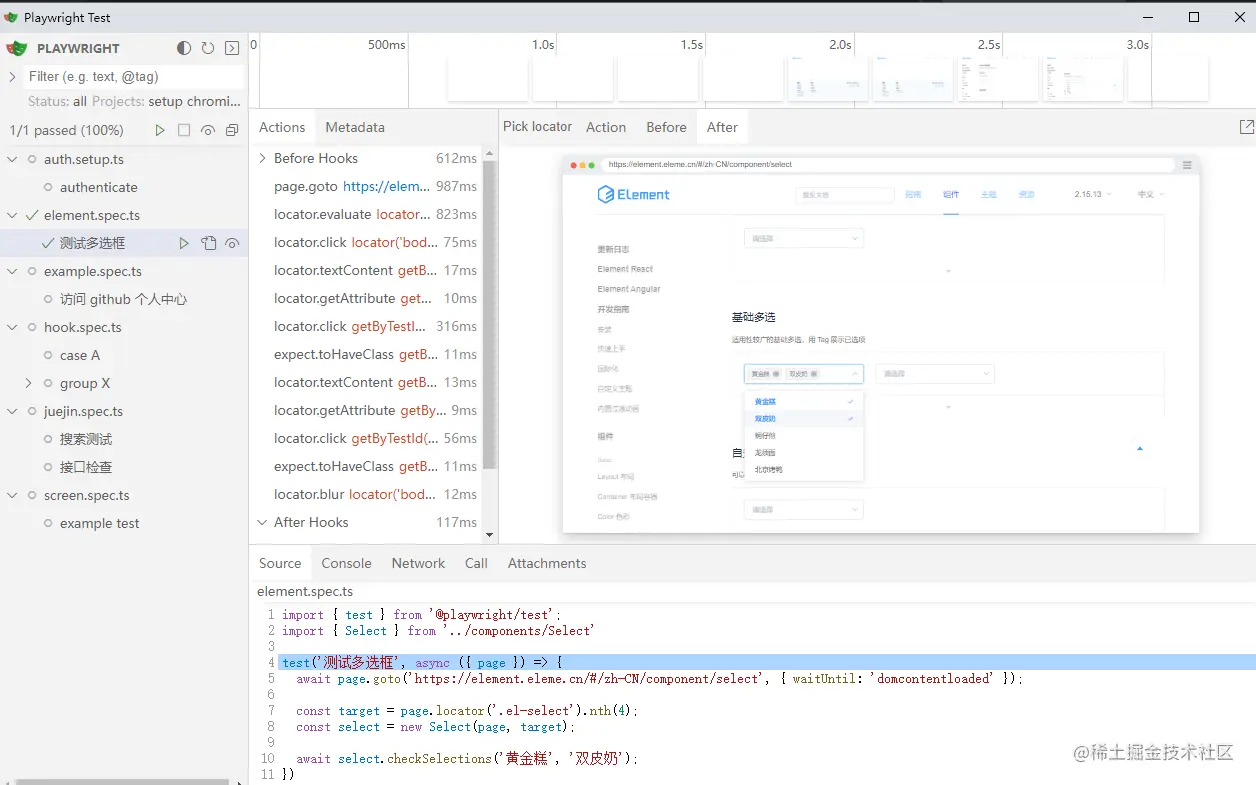Select the 75ms locator.click action

[x=366, y=242]
